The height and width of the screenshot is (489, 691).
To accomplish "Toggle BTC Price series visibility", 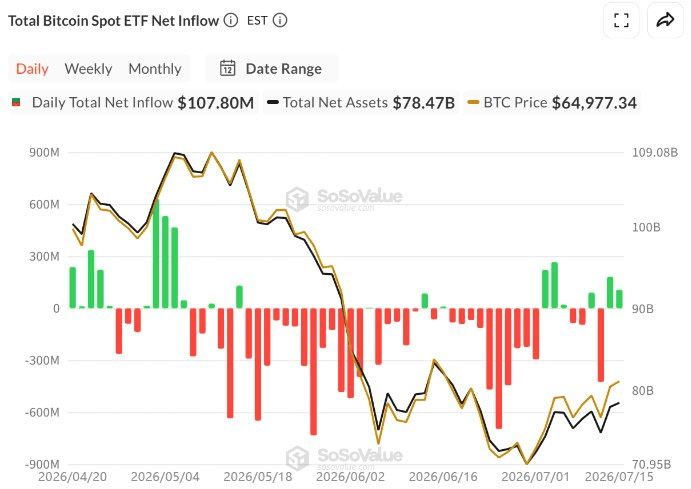I will coord(552,103).
